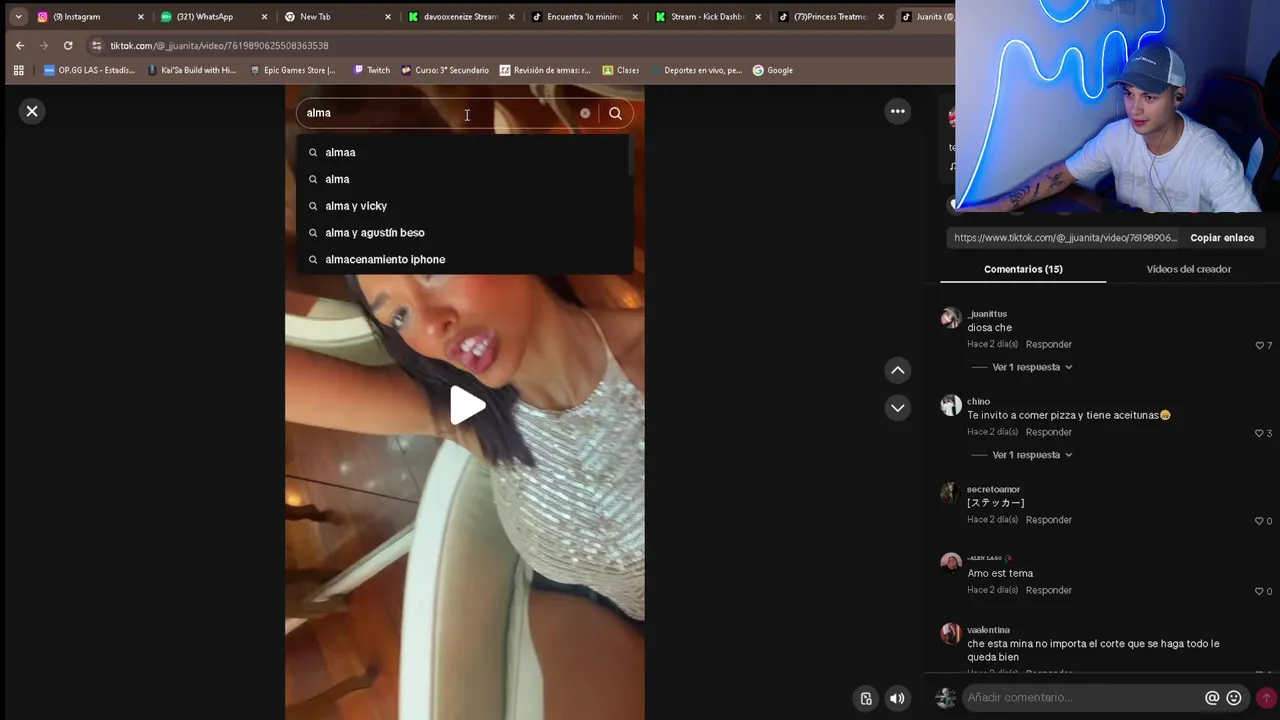Open the 'Deportes en vivo' bookmark
Viewport: 1280px width, 720px height.
coord(696,70)
